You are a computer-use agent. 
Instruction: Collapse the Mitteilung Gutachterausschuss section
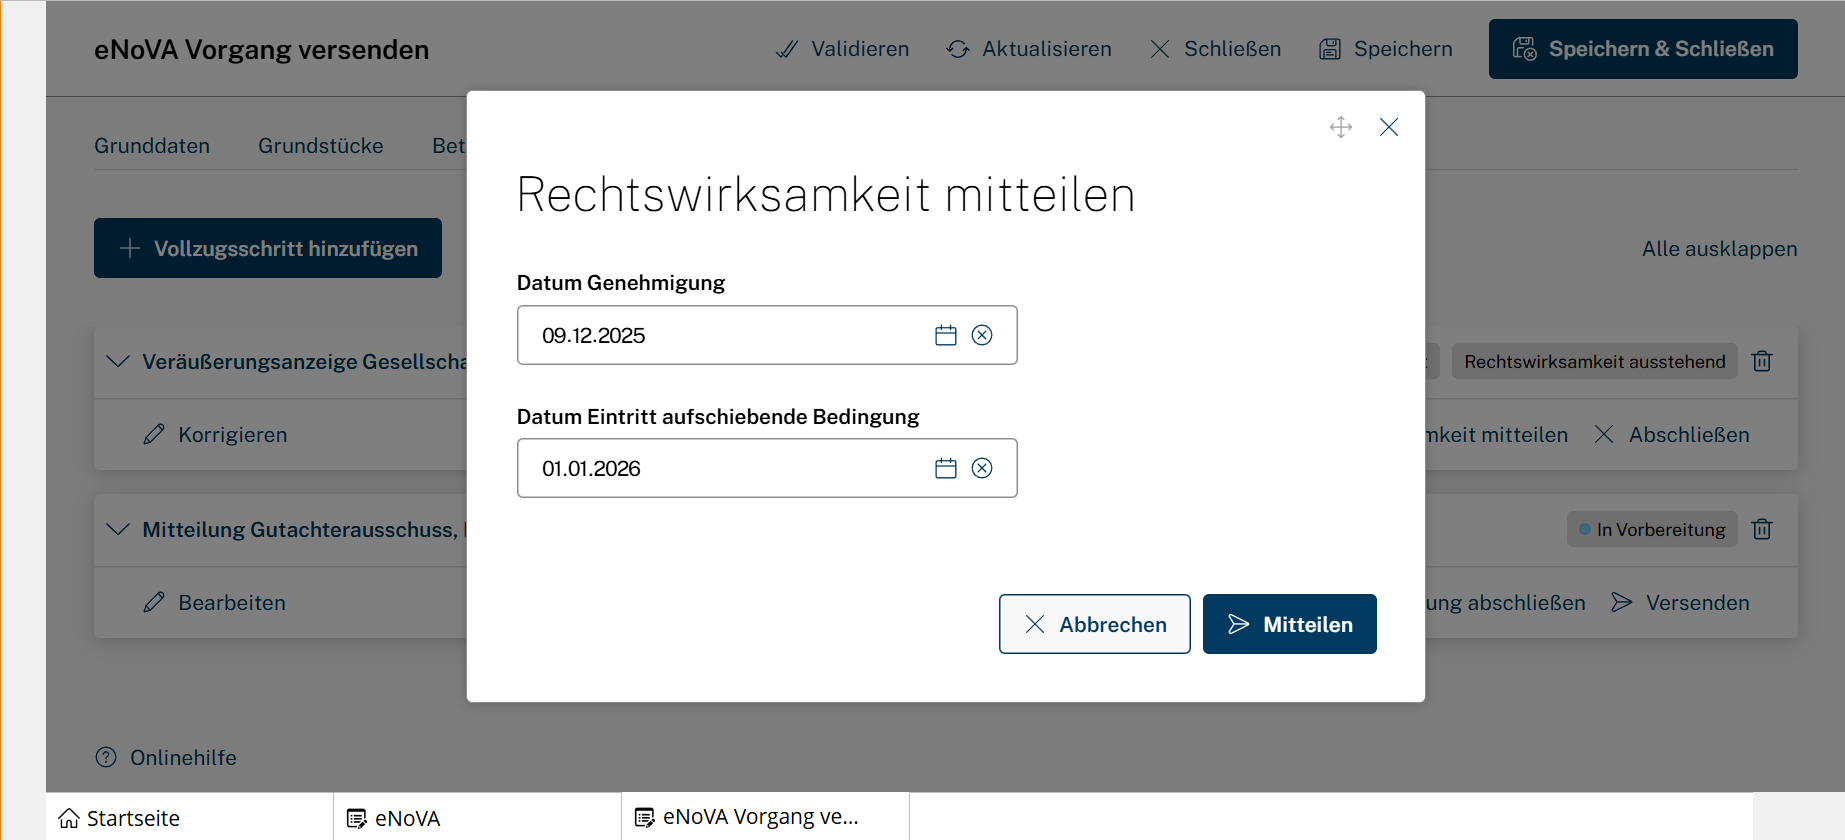(x=118, y=529)
